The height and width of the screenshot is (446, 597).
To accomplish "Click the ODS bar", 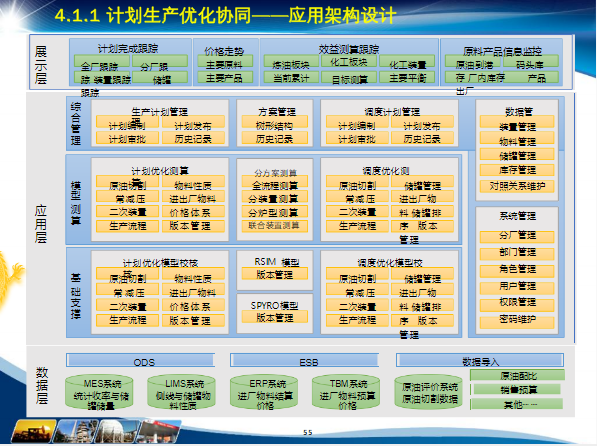I will pyautogui.click(x=141, y=360).
